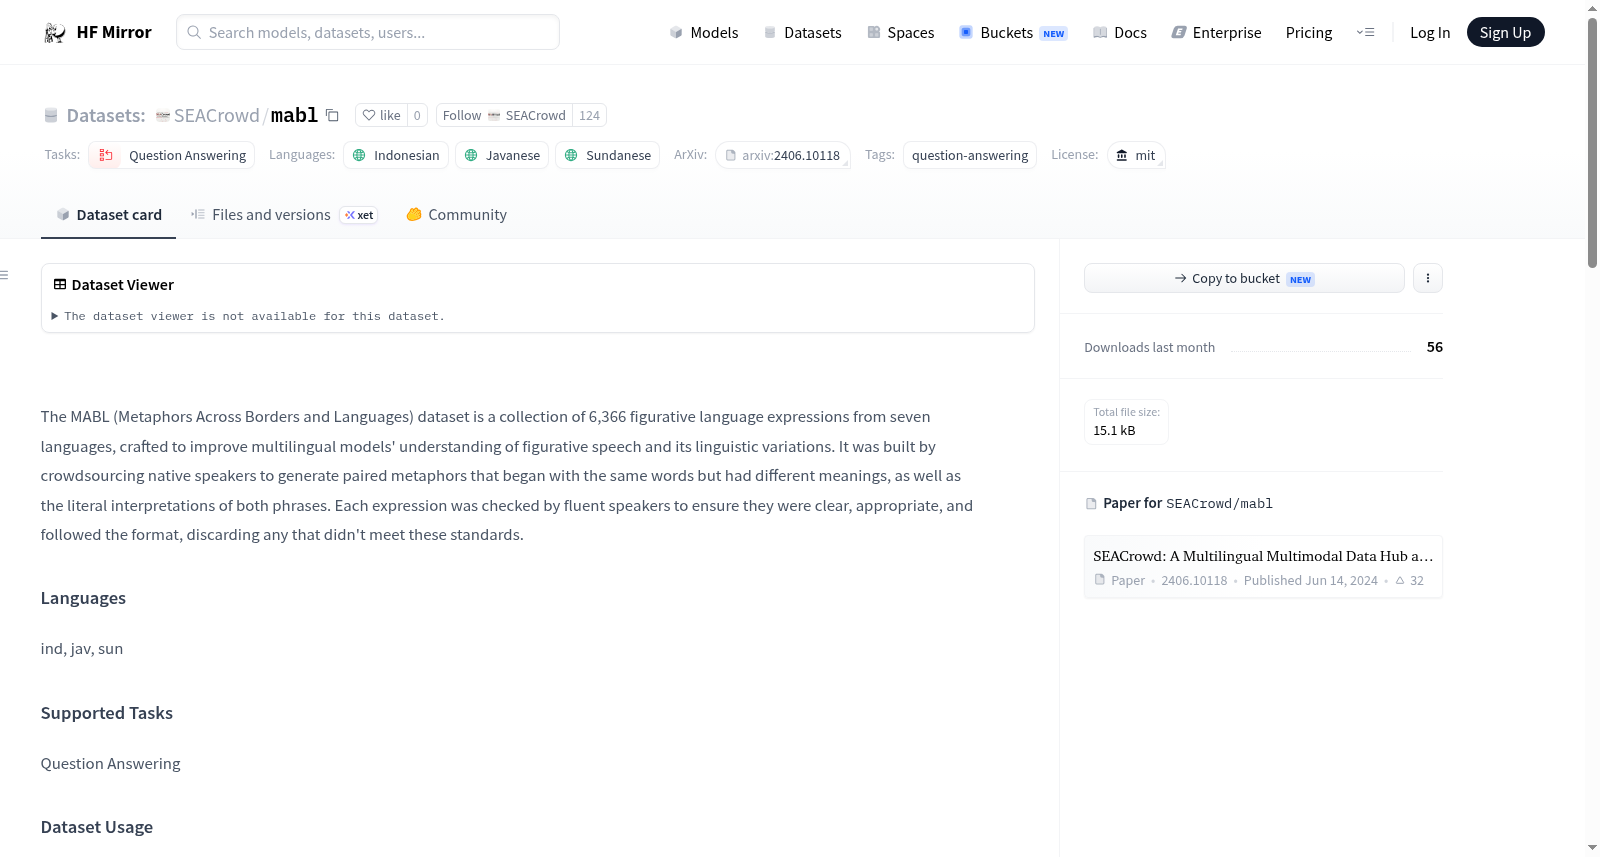Click the follower count 124

click(x=589, y=116)
